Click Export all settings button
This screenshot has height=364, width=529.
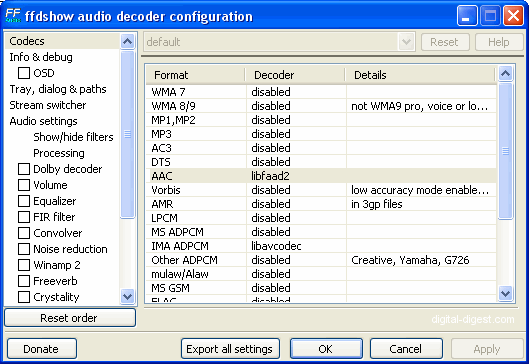point(230,349)
